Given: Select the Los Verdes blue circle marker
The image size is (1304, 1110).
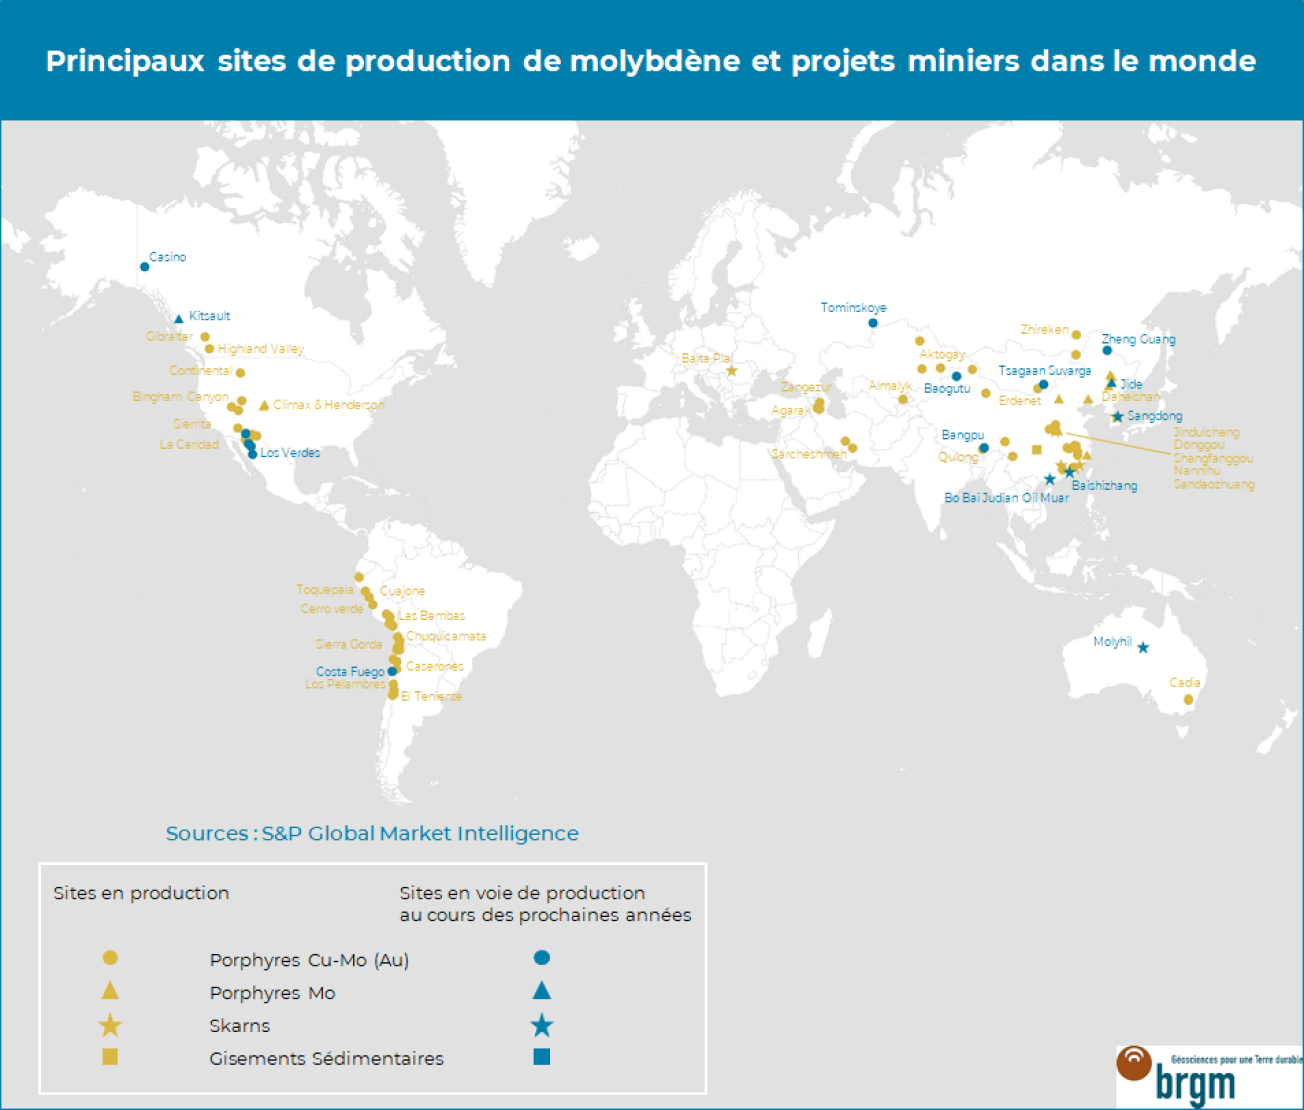Looking at the screenshot, I should click(251, 454).
